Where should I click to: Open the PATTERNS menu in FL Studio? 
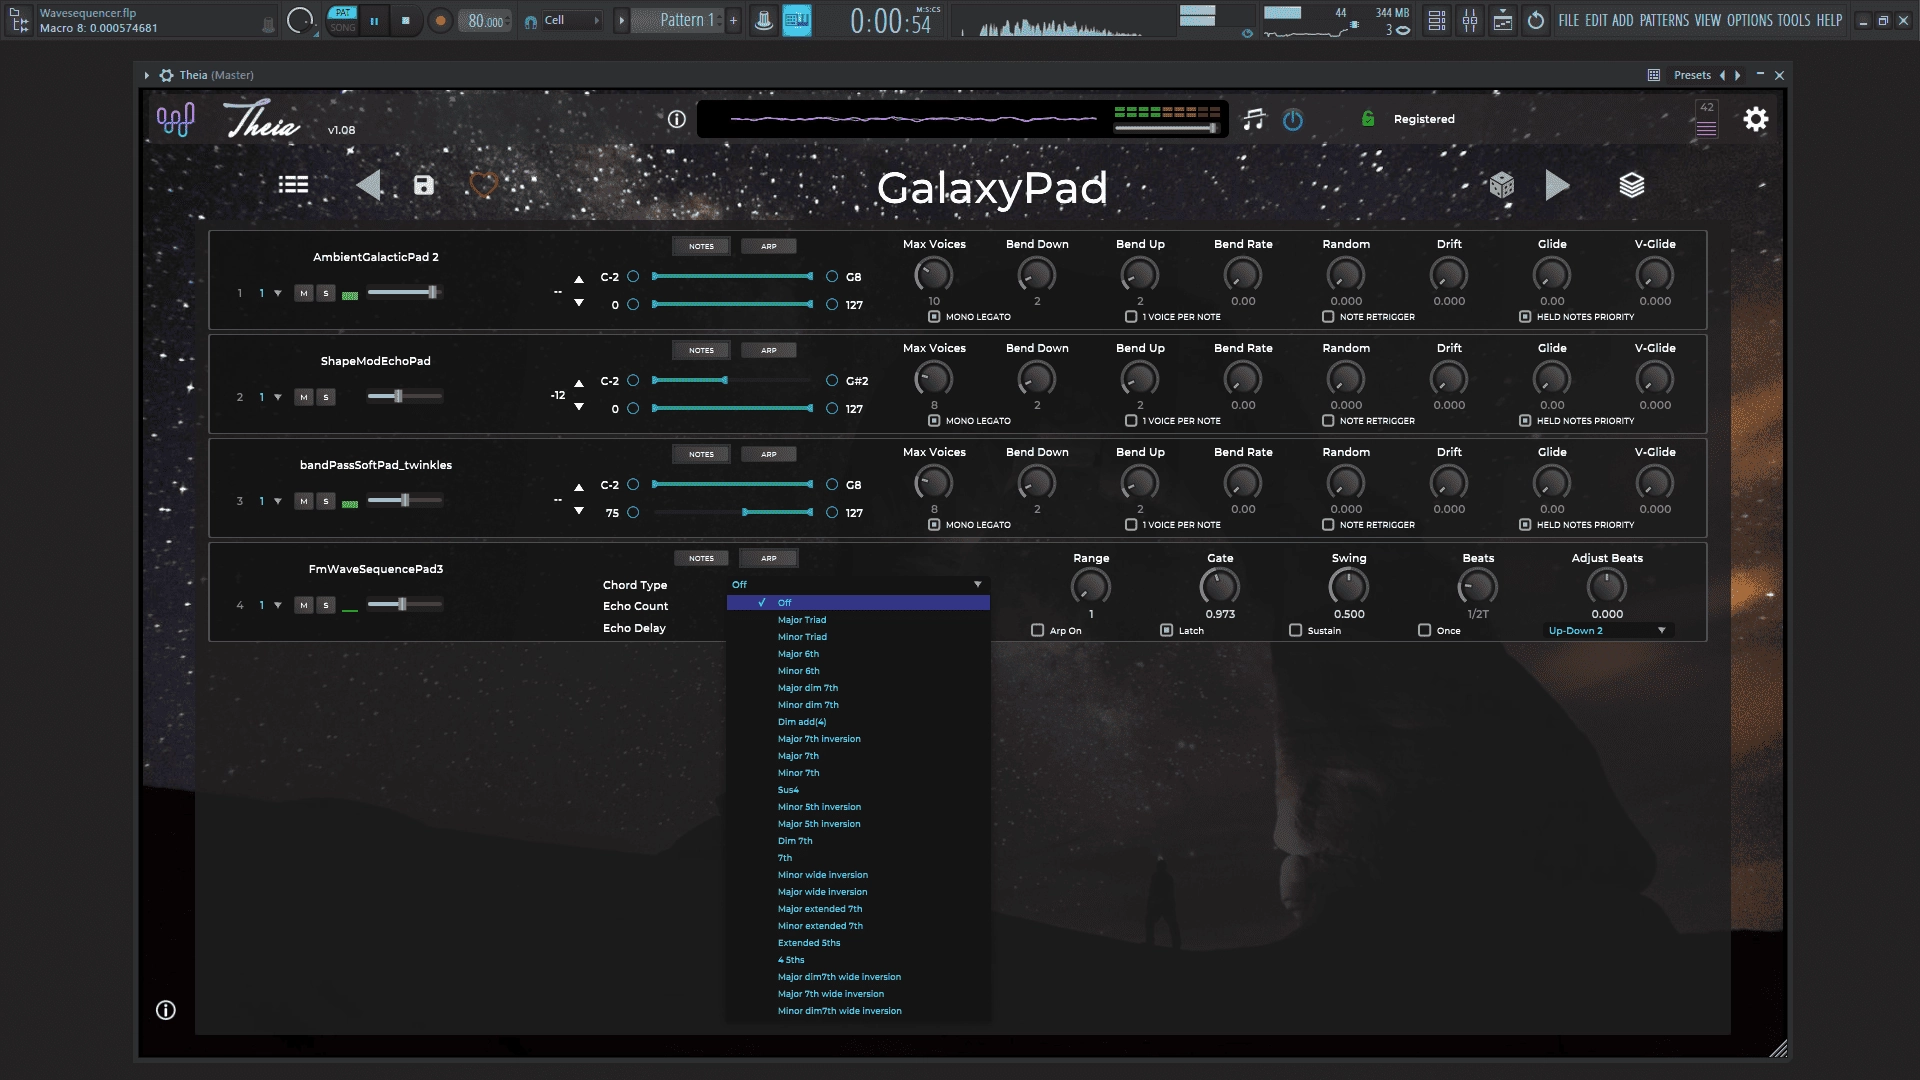point(1664,20)
